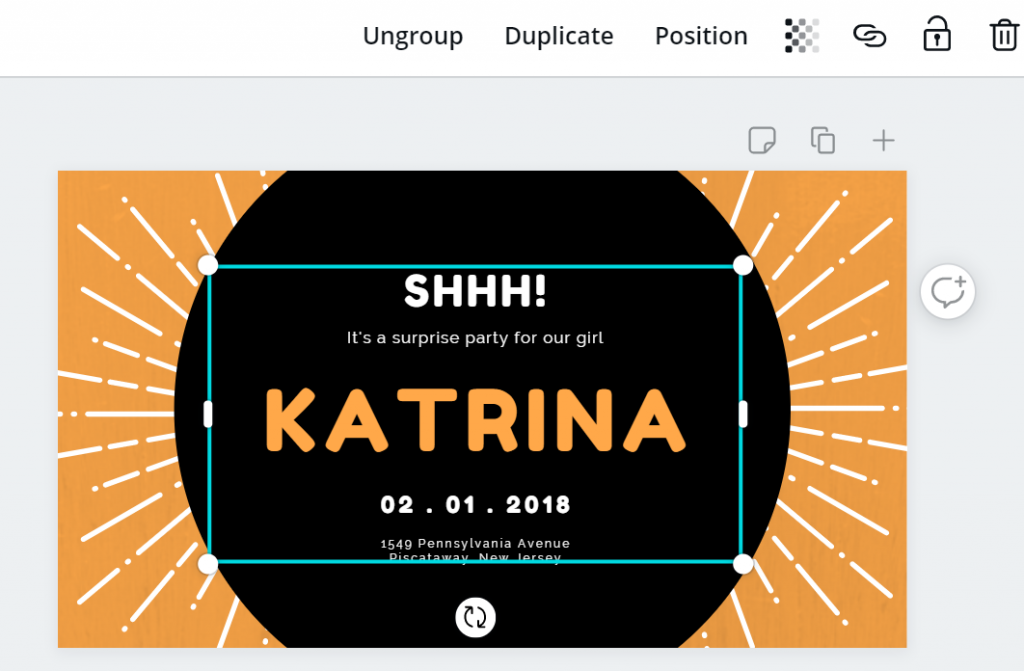Click the bottom-left corner resize handle
1024x671 pixels.
(208, 563)
